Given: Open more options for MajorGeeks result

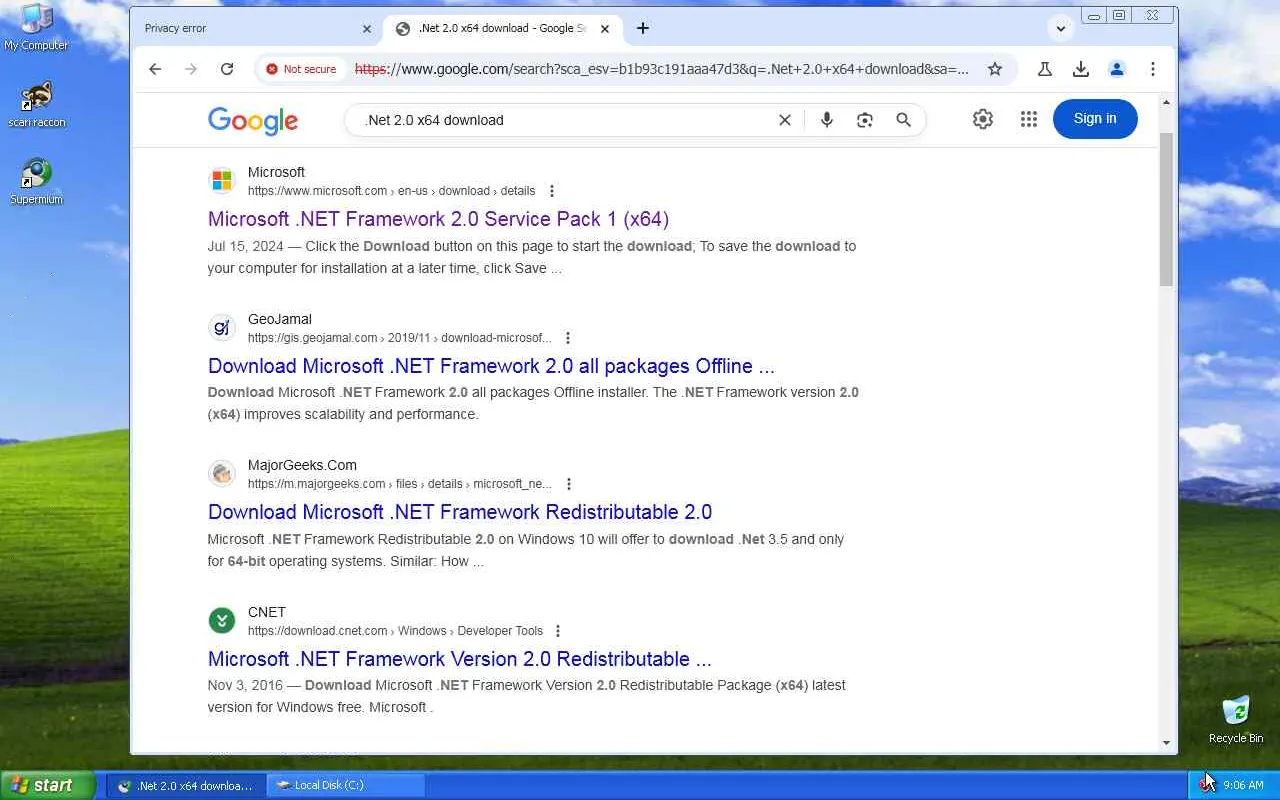Looking at the screenshot, I should click(x=569, y=484).
